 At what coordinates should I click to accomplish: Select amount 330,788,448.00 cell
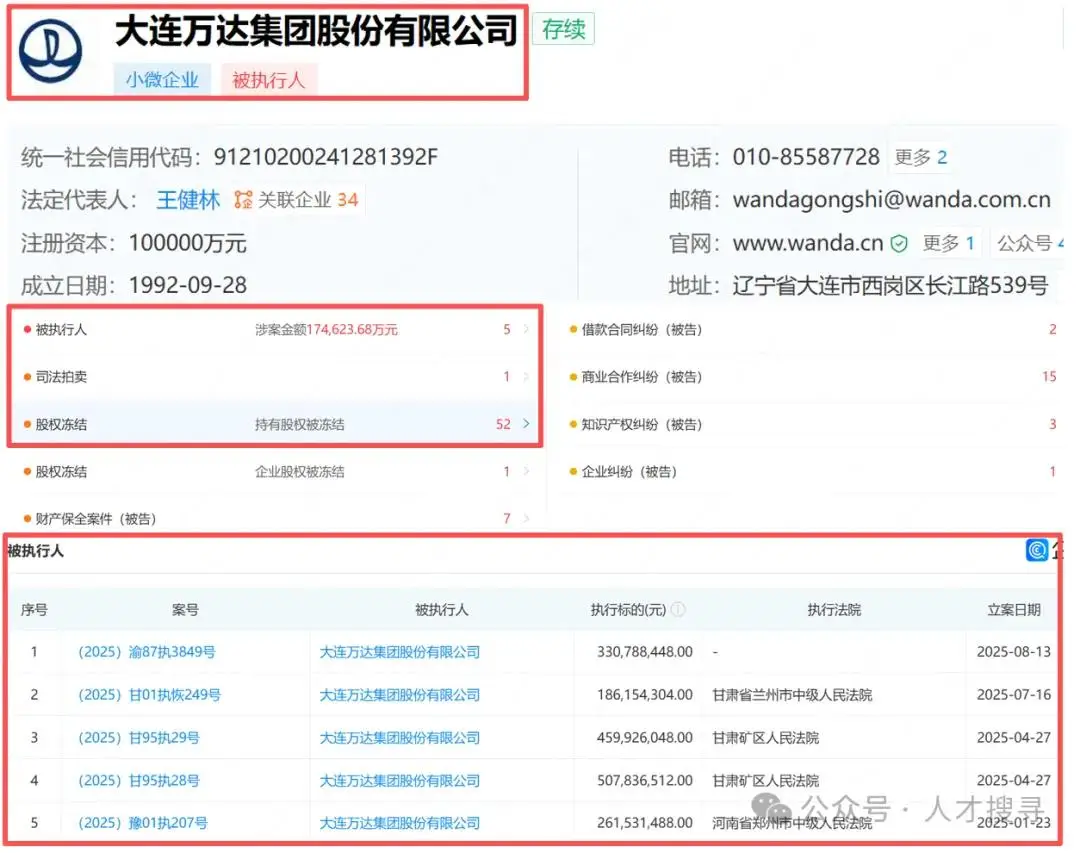(645, 652)
